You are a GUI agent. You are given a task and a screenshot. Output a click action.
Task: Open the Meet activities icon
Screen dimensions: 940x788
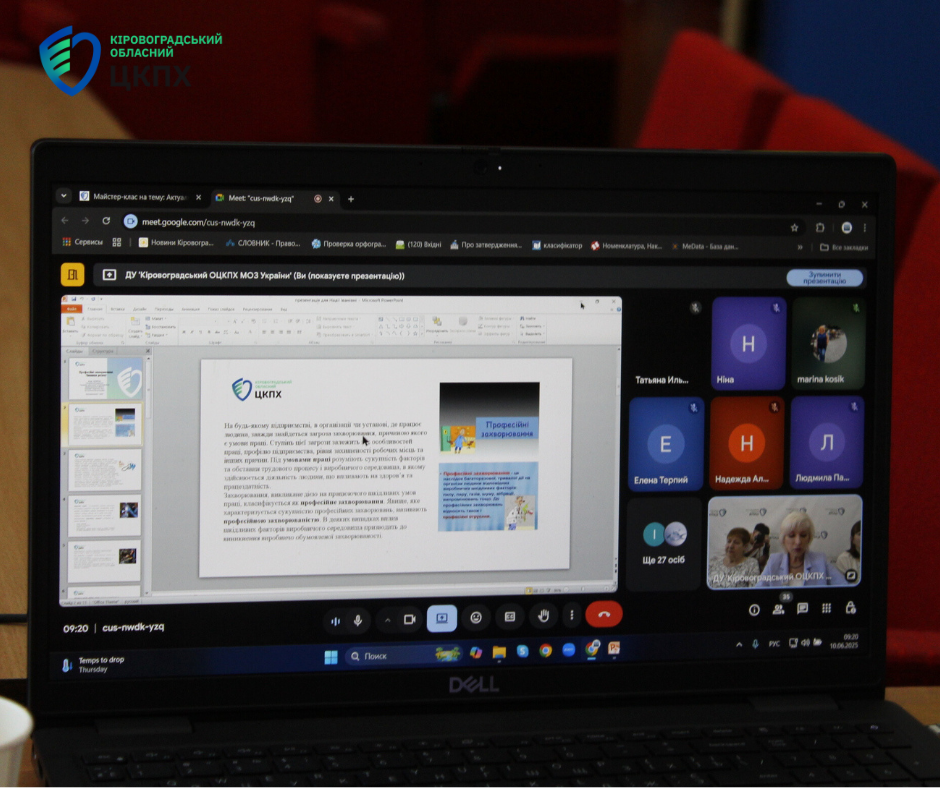coord(826,608)
